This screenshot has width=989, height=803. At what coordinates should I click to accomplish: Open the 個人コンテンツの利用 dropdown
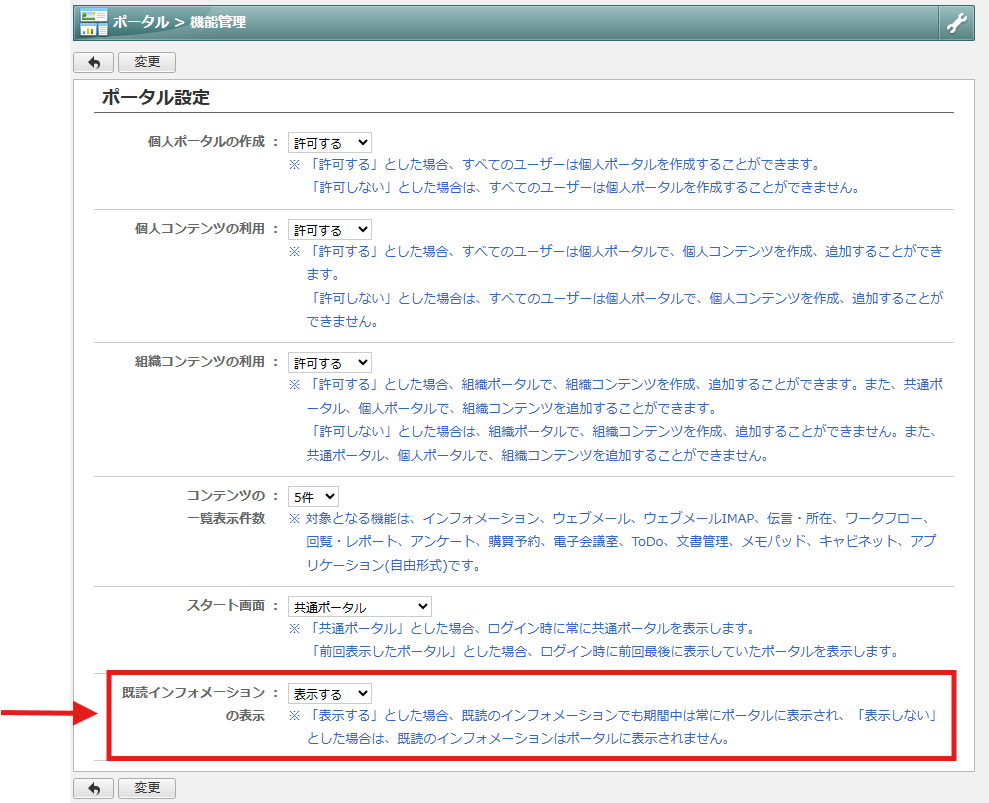coord(330,230)
